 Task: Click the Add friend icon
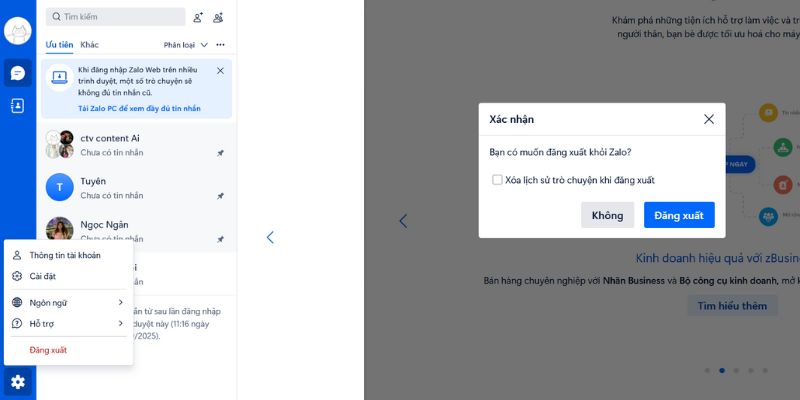198,17
